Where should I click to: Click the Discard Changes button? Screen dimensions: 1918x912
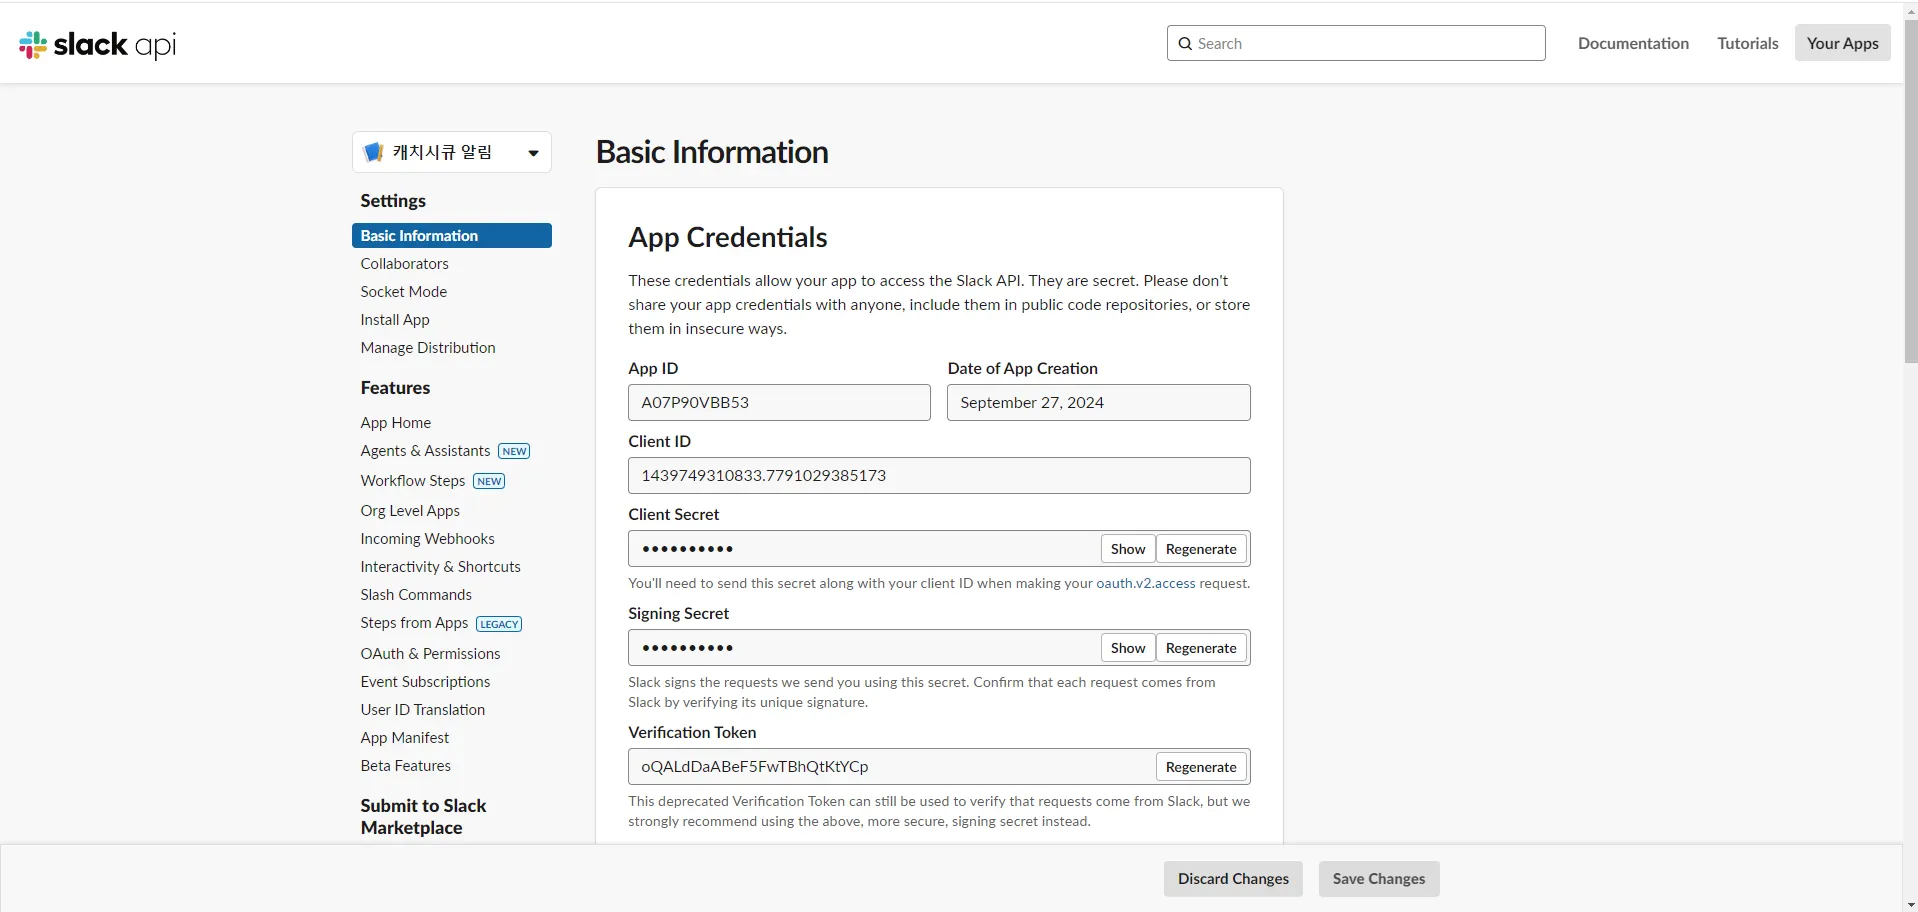(x=1233, y=879)
